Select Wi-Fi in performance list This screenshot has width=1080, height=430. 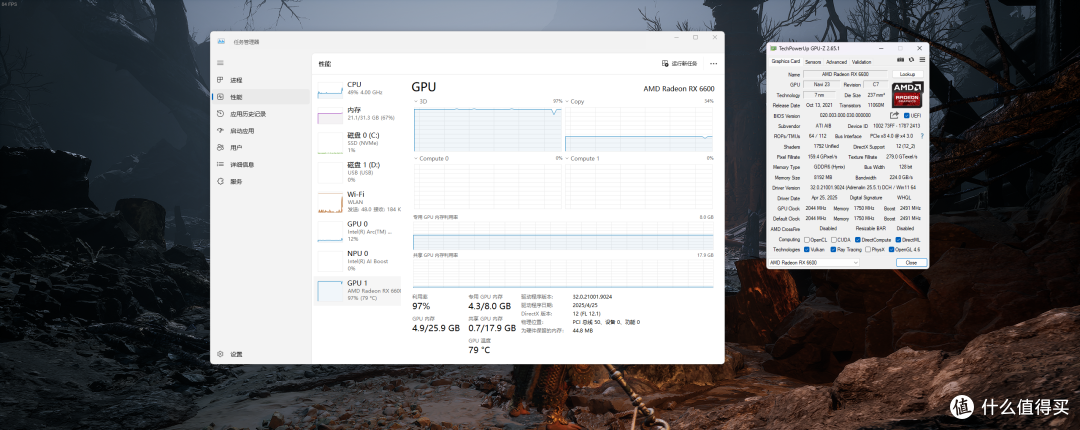pos(357,201)
